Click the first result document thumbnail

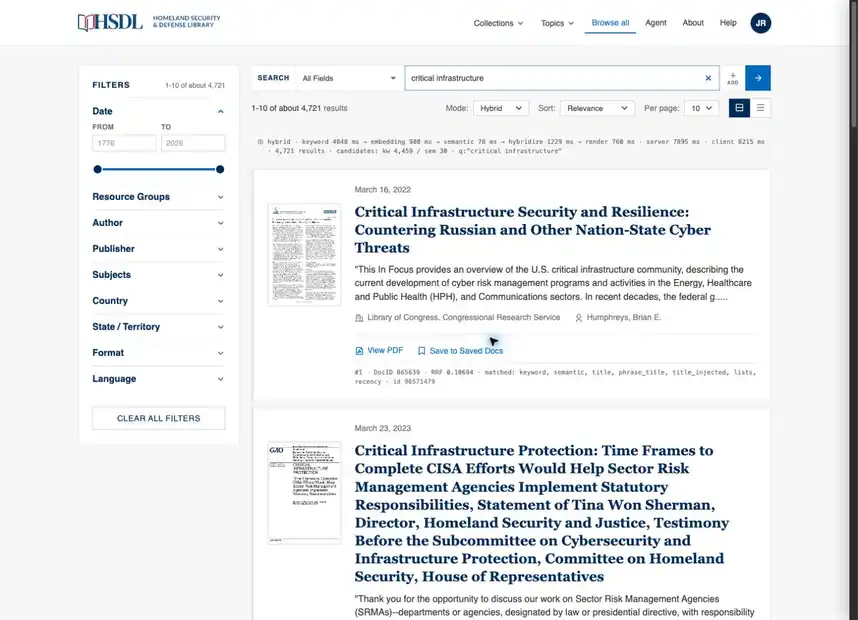click(x=304, y=254)
